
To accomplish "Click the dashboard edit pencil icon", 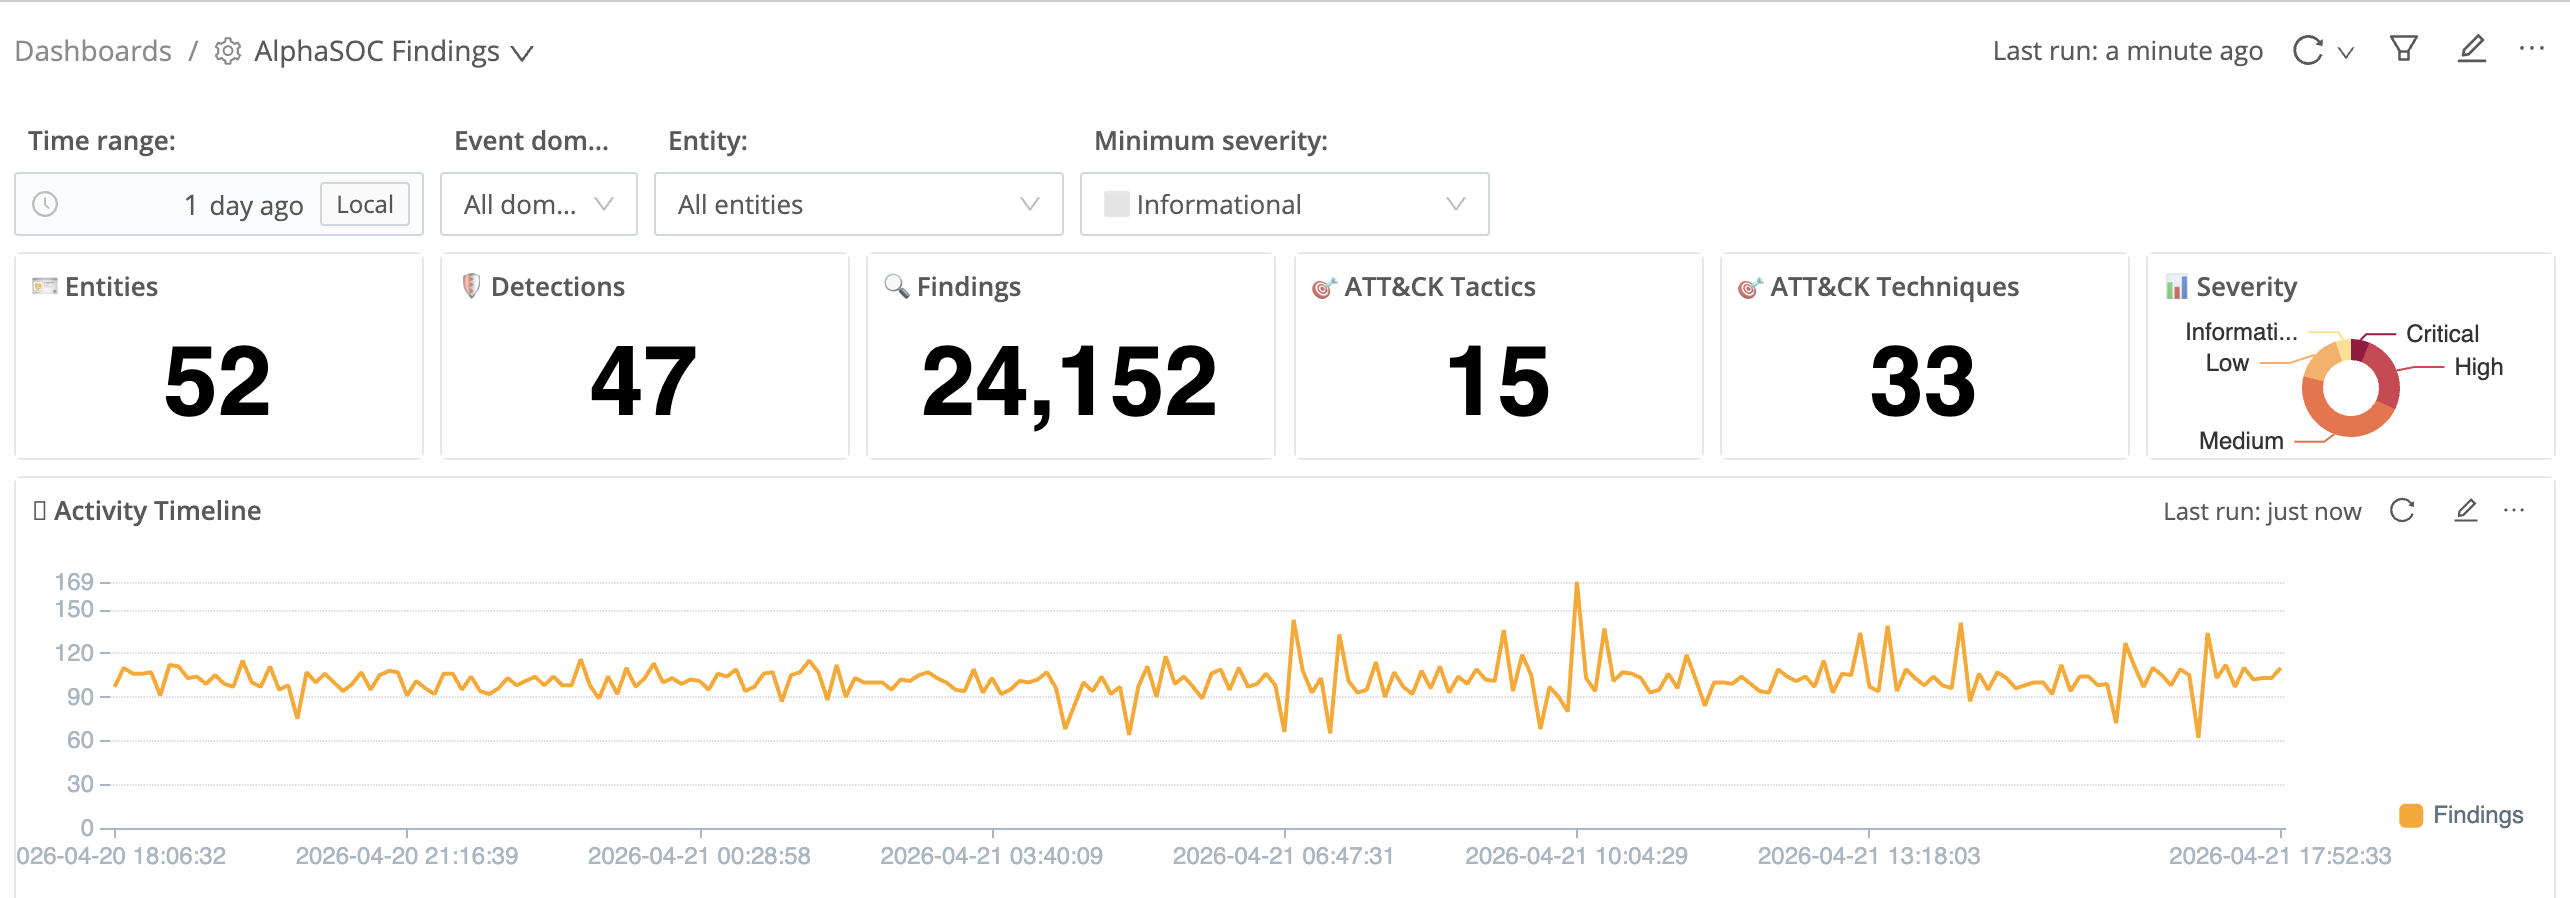I will click(x=2472, y=48).
